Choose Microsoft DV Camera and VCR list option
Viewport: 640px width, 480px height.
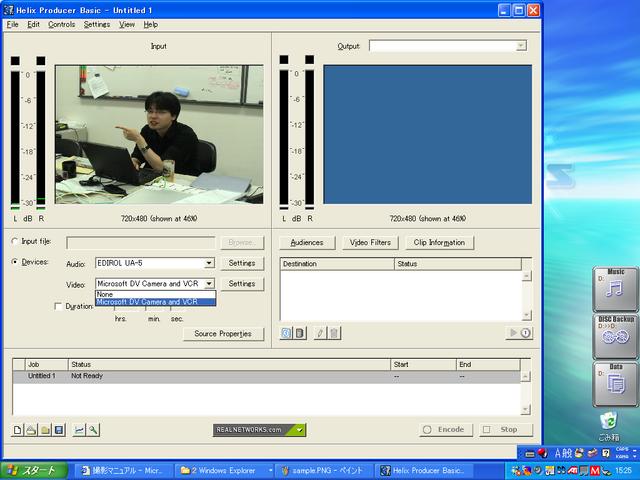click(x=156, y=302)
